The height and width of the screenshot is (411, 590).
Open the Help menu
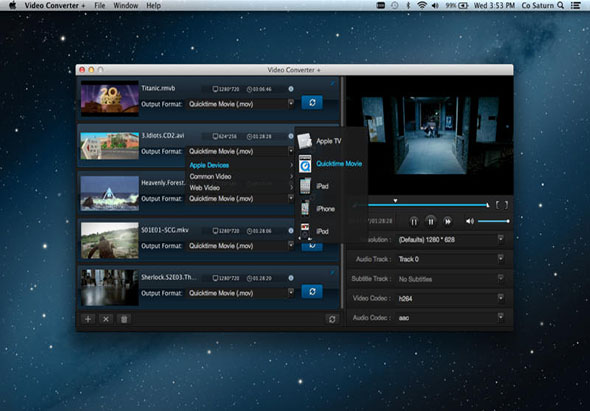tap(154, 5)
